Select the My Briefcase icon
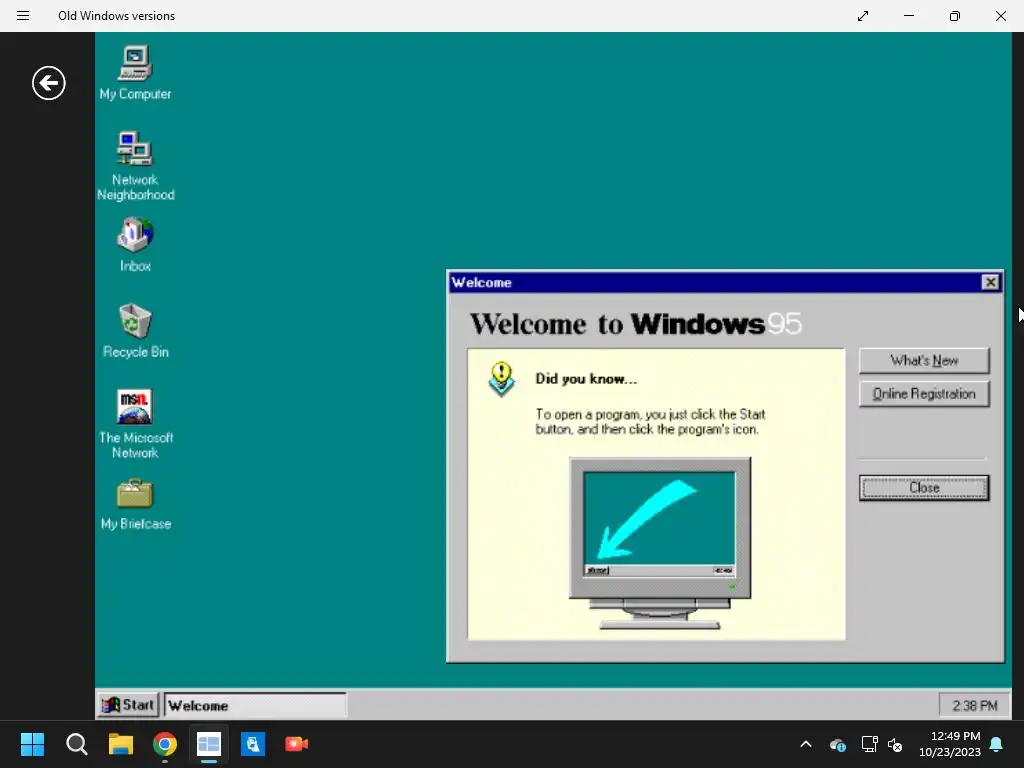Screen dimensions: 1024x768 point(135,504)
